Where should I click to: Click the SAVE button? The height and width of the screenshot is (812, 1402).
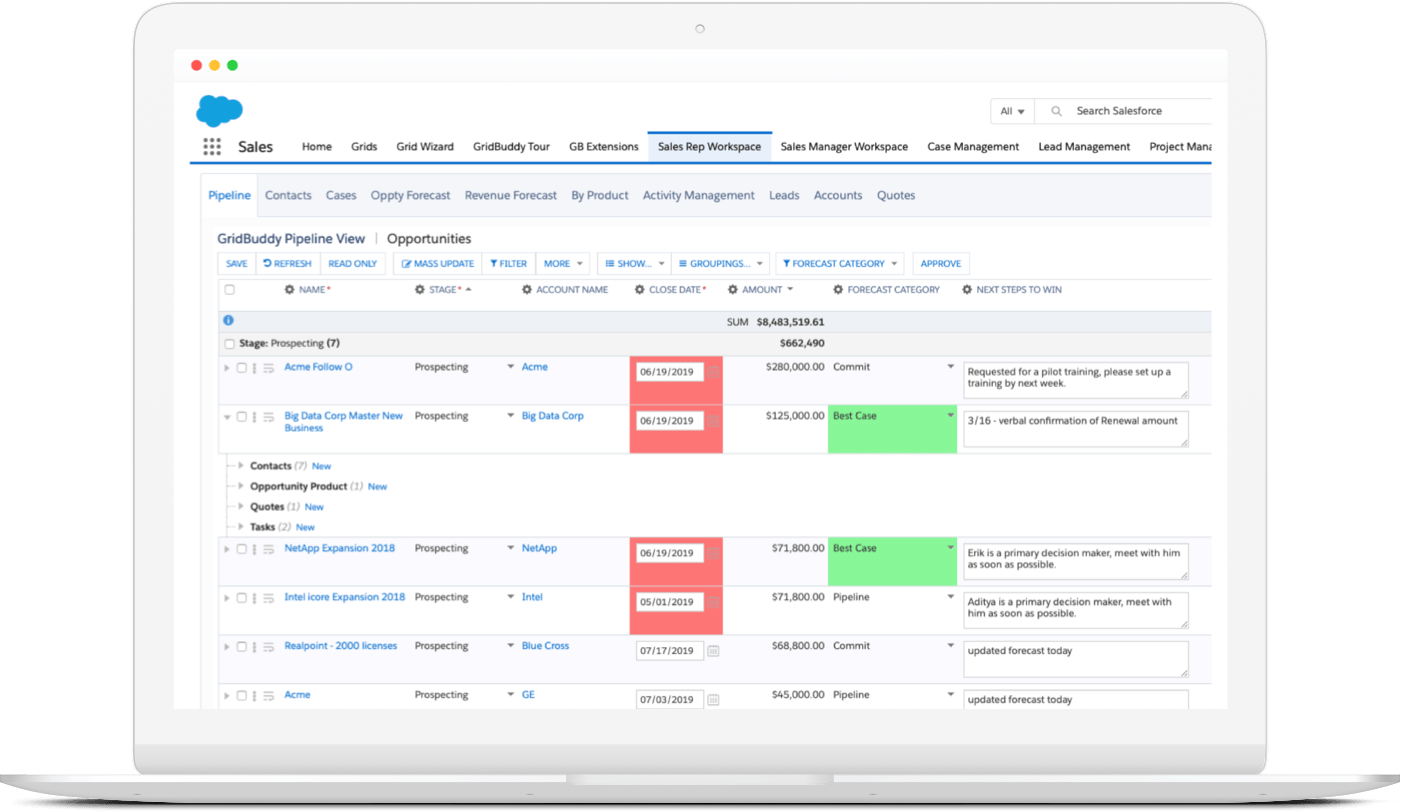[237, 264]
